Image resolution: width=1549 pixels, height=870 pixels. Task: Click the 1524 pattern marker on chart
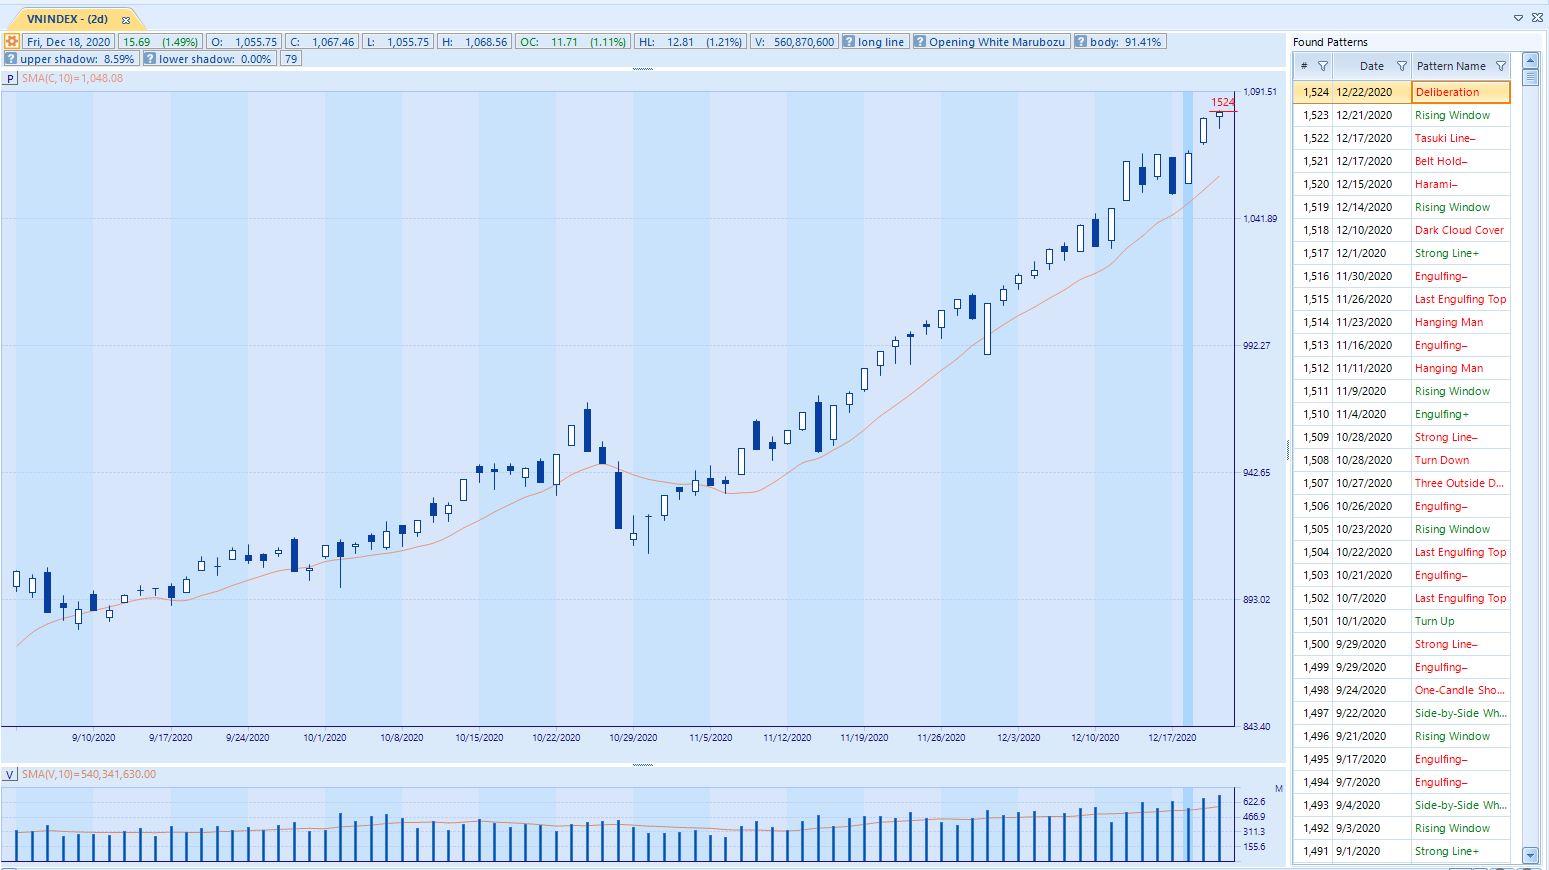[1222, 102]
